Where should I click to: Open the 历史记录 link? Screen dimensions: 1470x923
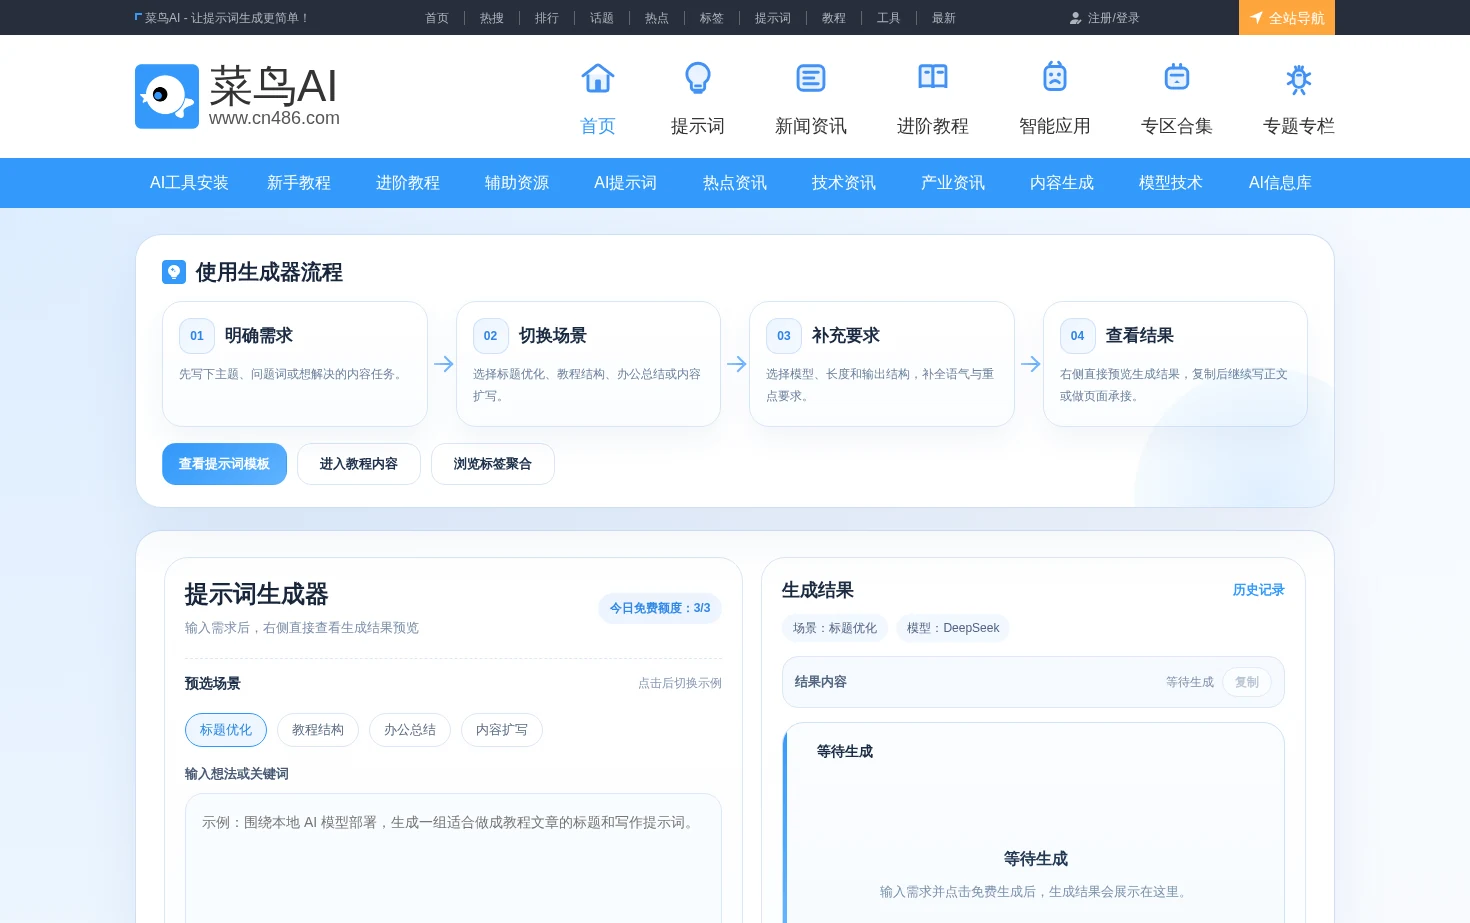click(1258, 590)
